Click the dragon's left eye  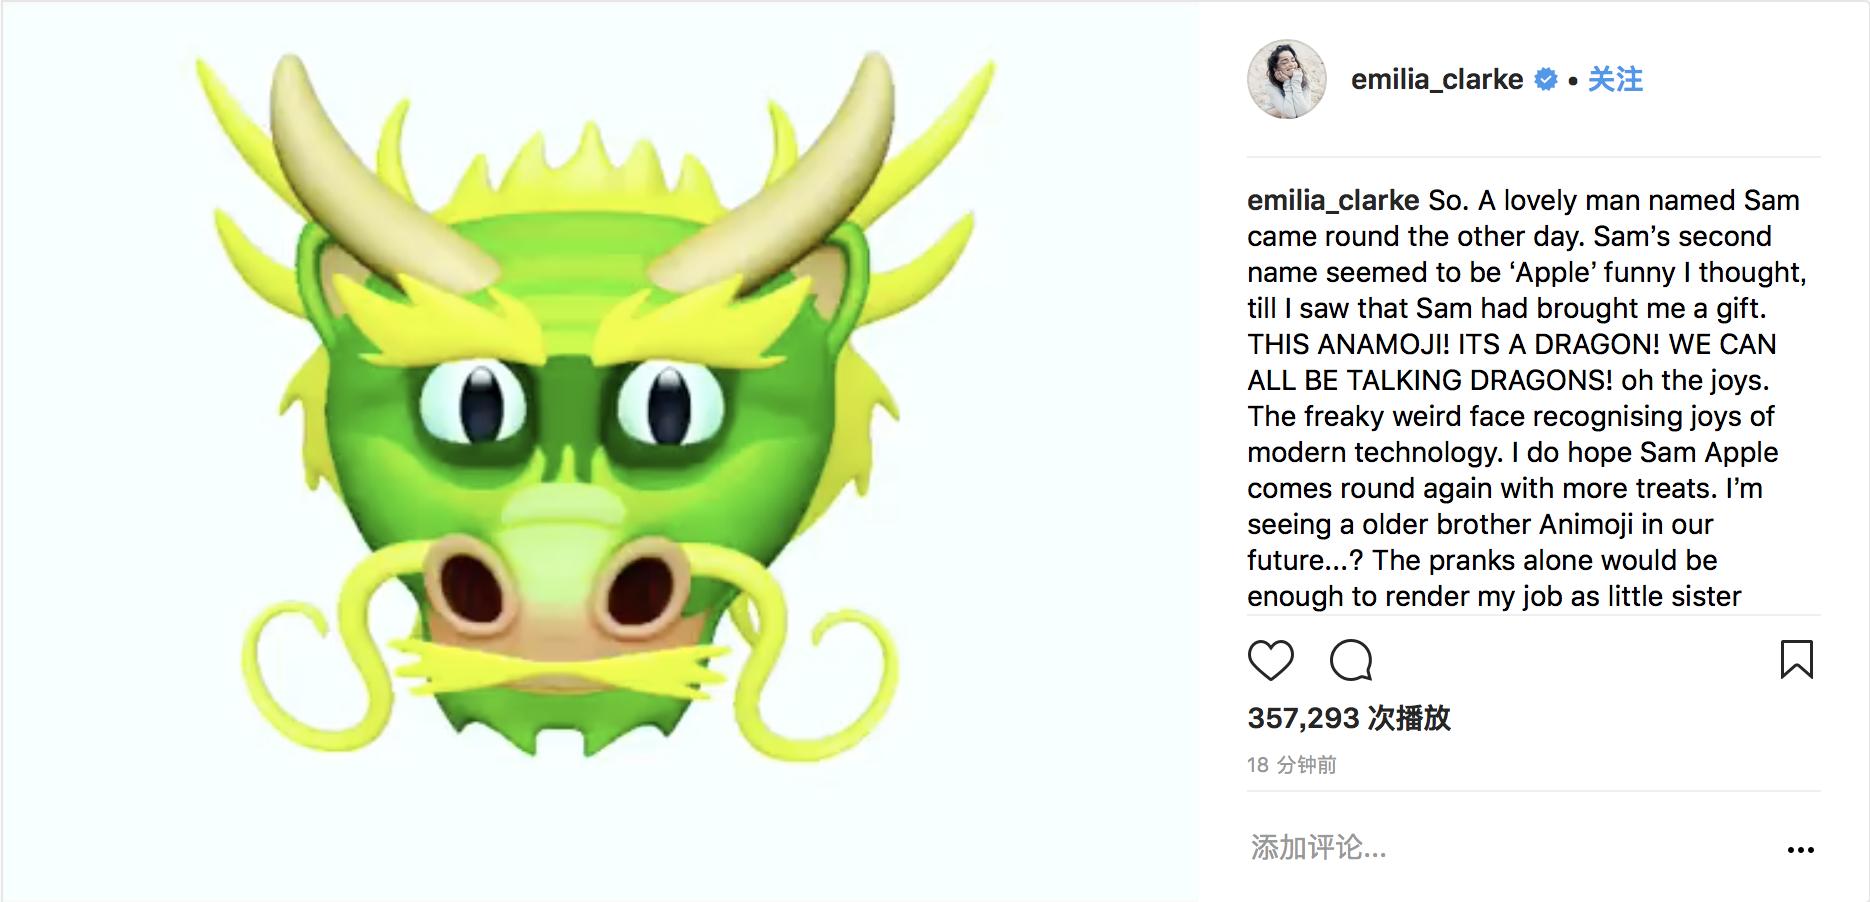pos(471,403)
